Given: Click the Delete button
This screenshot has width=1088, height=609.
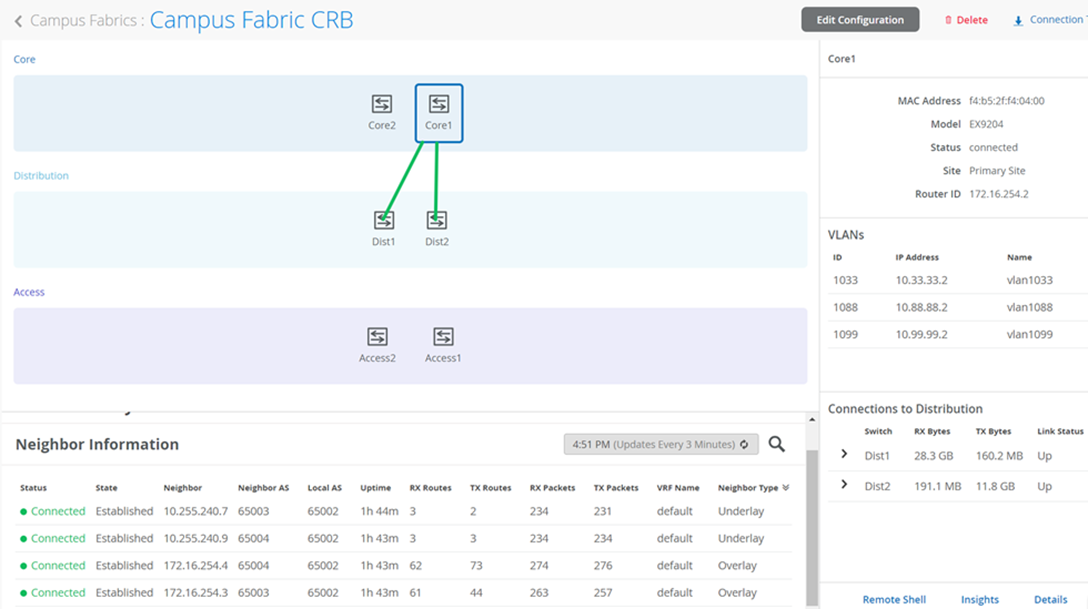Looking at the screenshot, I should click(966, 20).
